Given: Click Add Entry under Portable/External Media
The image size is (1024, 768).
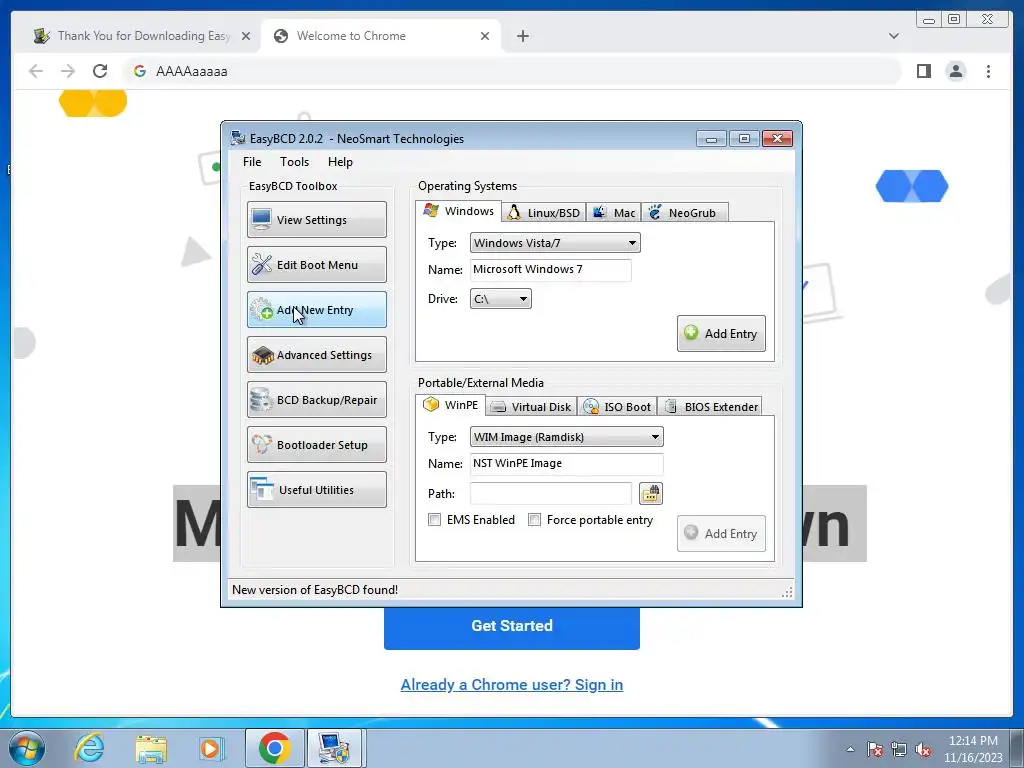Looking at the screenshot, I should 721,534.
